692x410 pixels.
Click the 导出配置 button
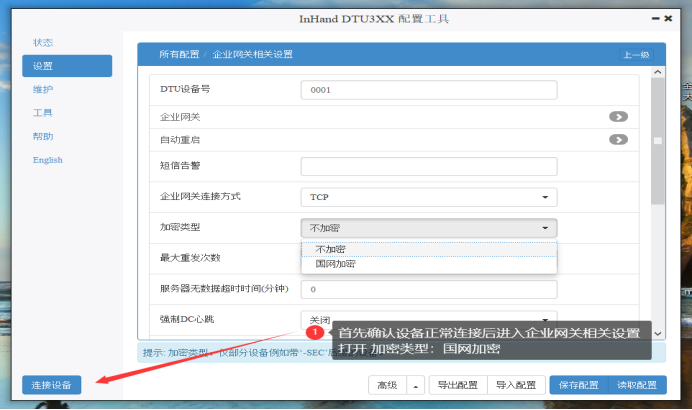click(458, 385)
